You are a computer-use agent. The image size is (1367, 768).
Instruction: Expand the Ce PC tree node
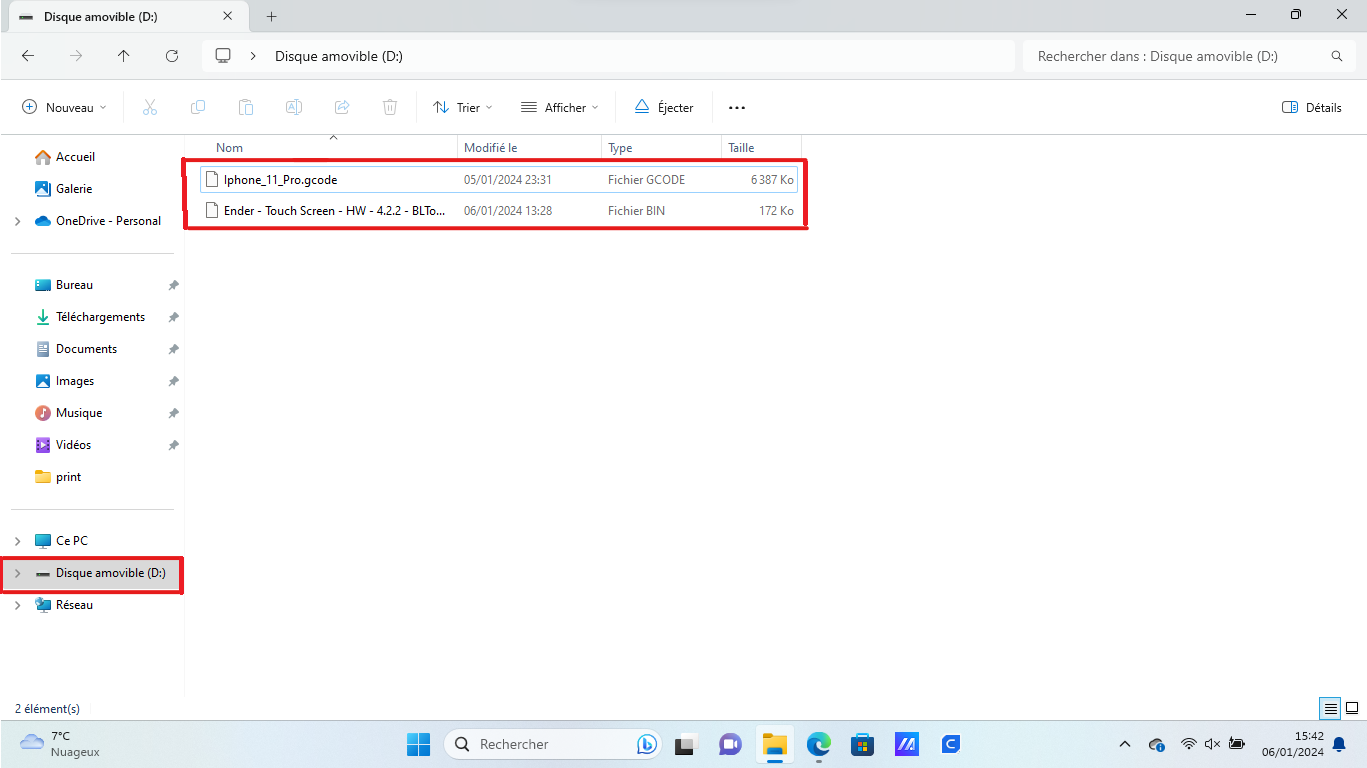coord(18,541)
